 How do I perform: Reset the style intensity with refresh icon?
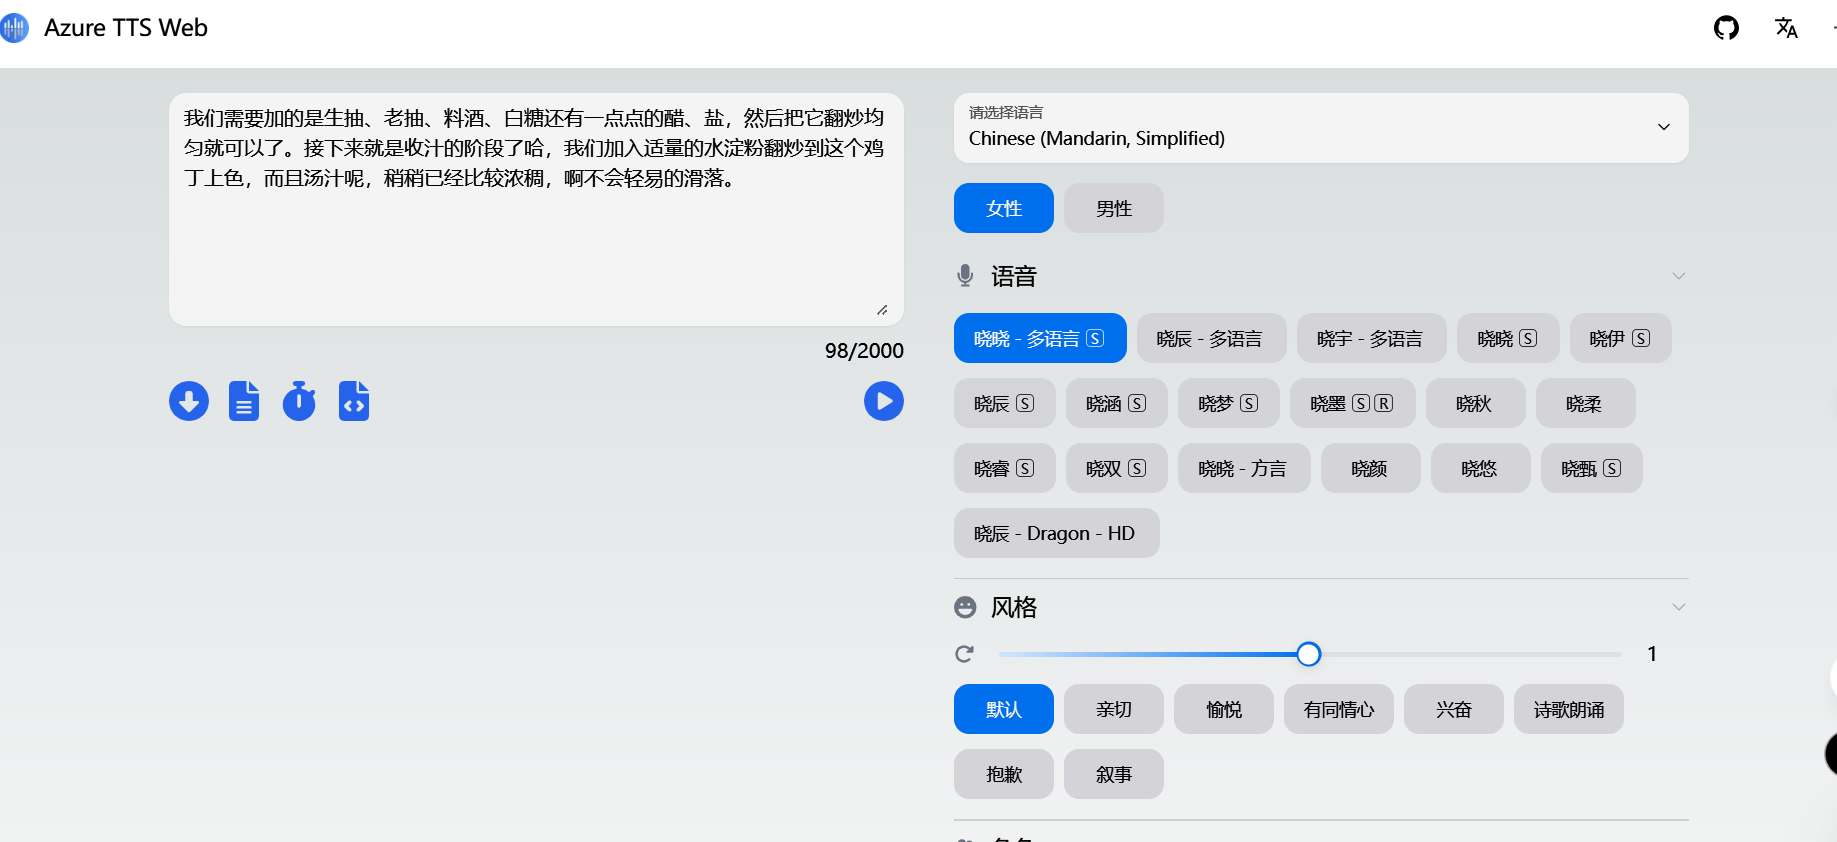tap(965, 654)
